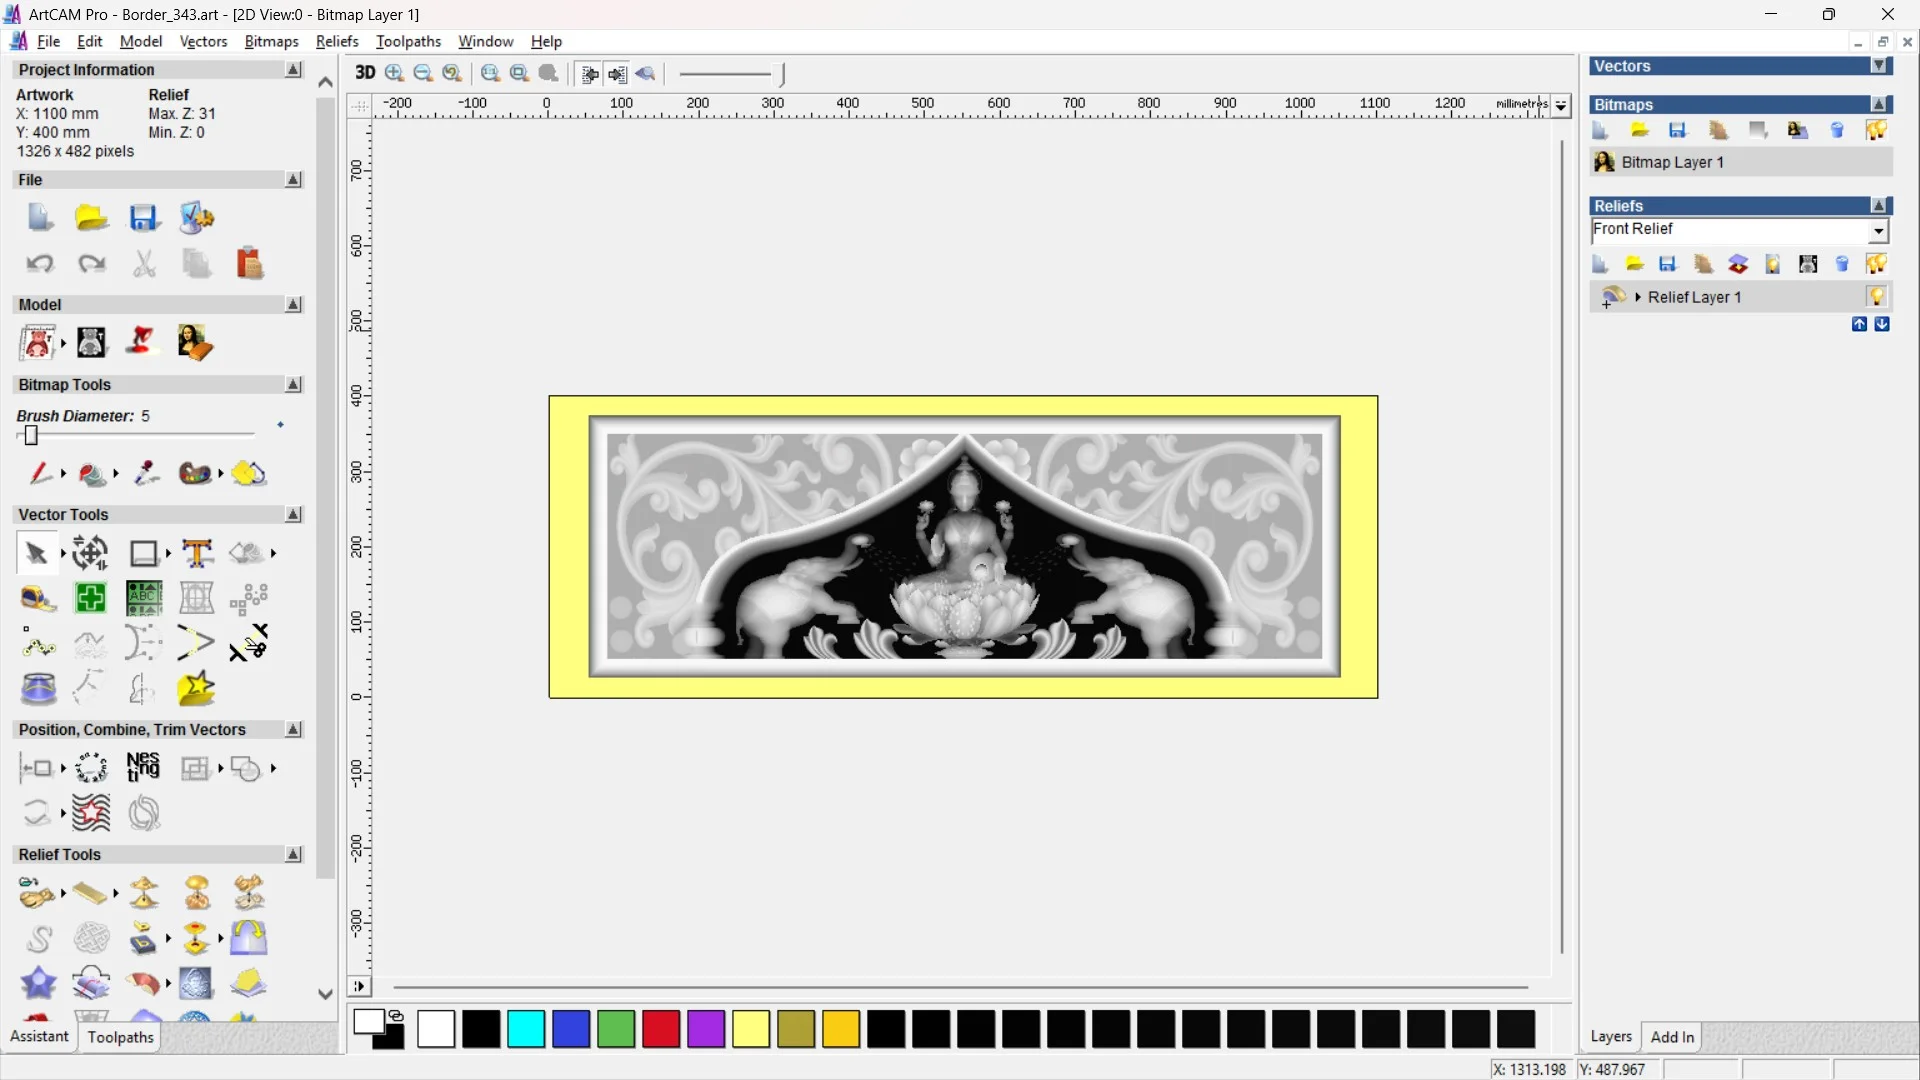The height and width of the screenshot is (1080, 1920).
Task: Click the Brush Diameter slider handle
Action: pyautogui.click(x=31, y=436)
